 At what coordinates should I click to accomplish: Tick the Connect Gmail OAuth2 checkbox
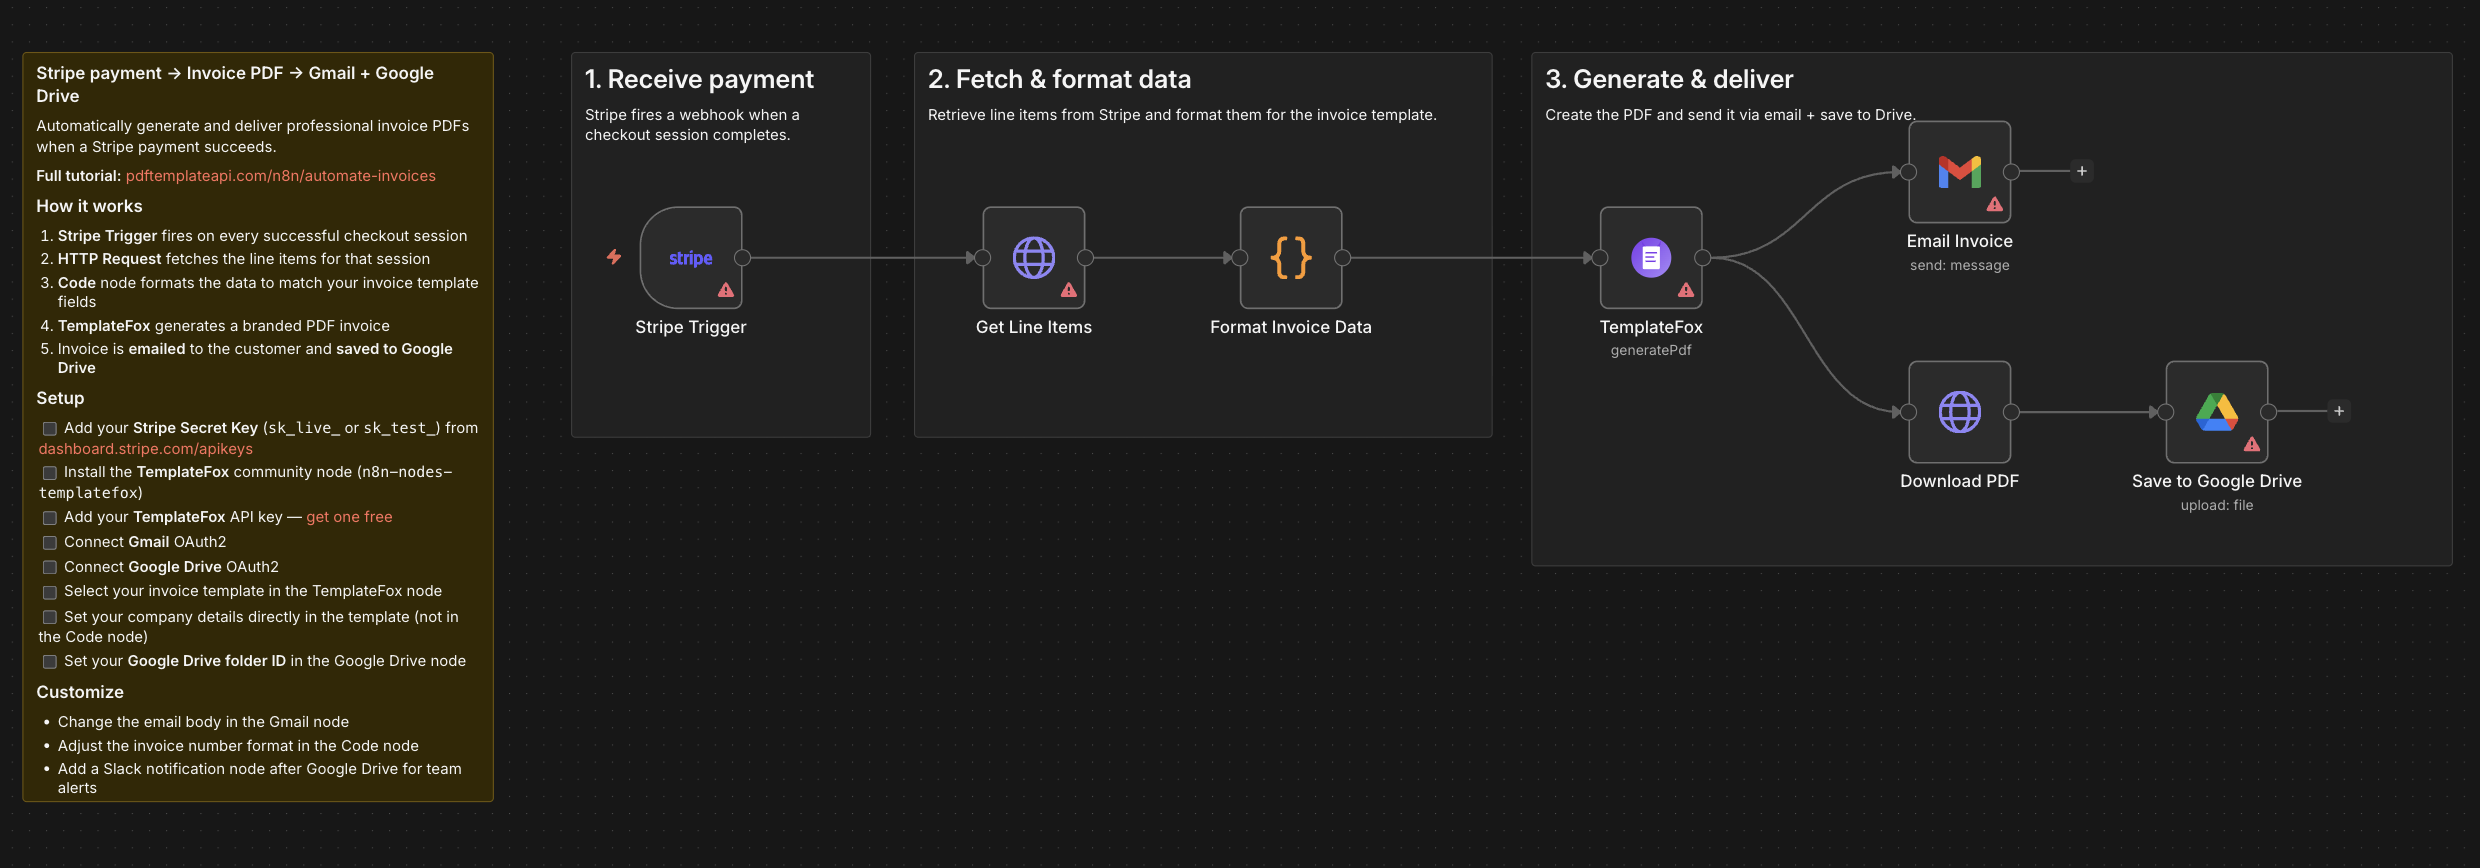49,542
